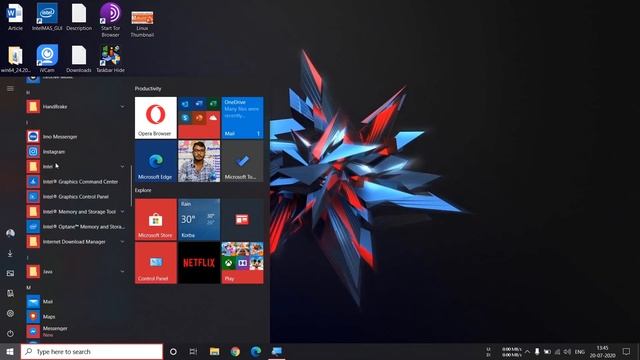Open the Microsoft Edge tile
This screenshot has height=360, width=640.
(x=156, y=161)
